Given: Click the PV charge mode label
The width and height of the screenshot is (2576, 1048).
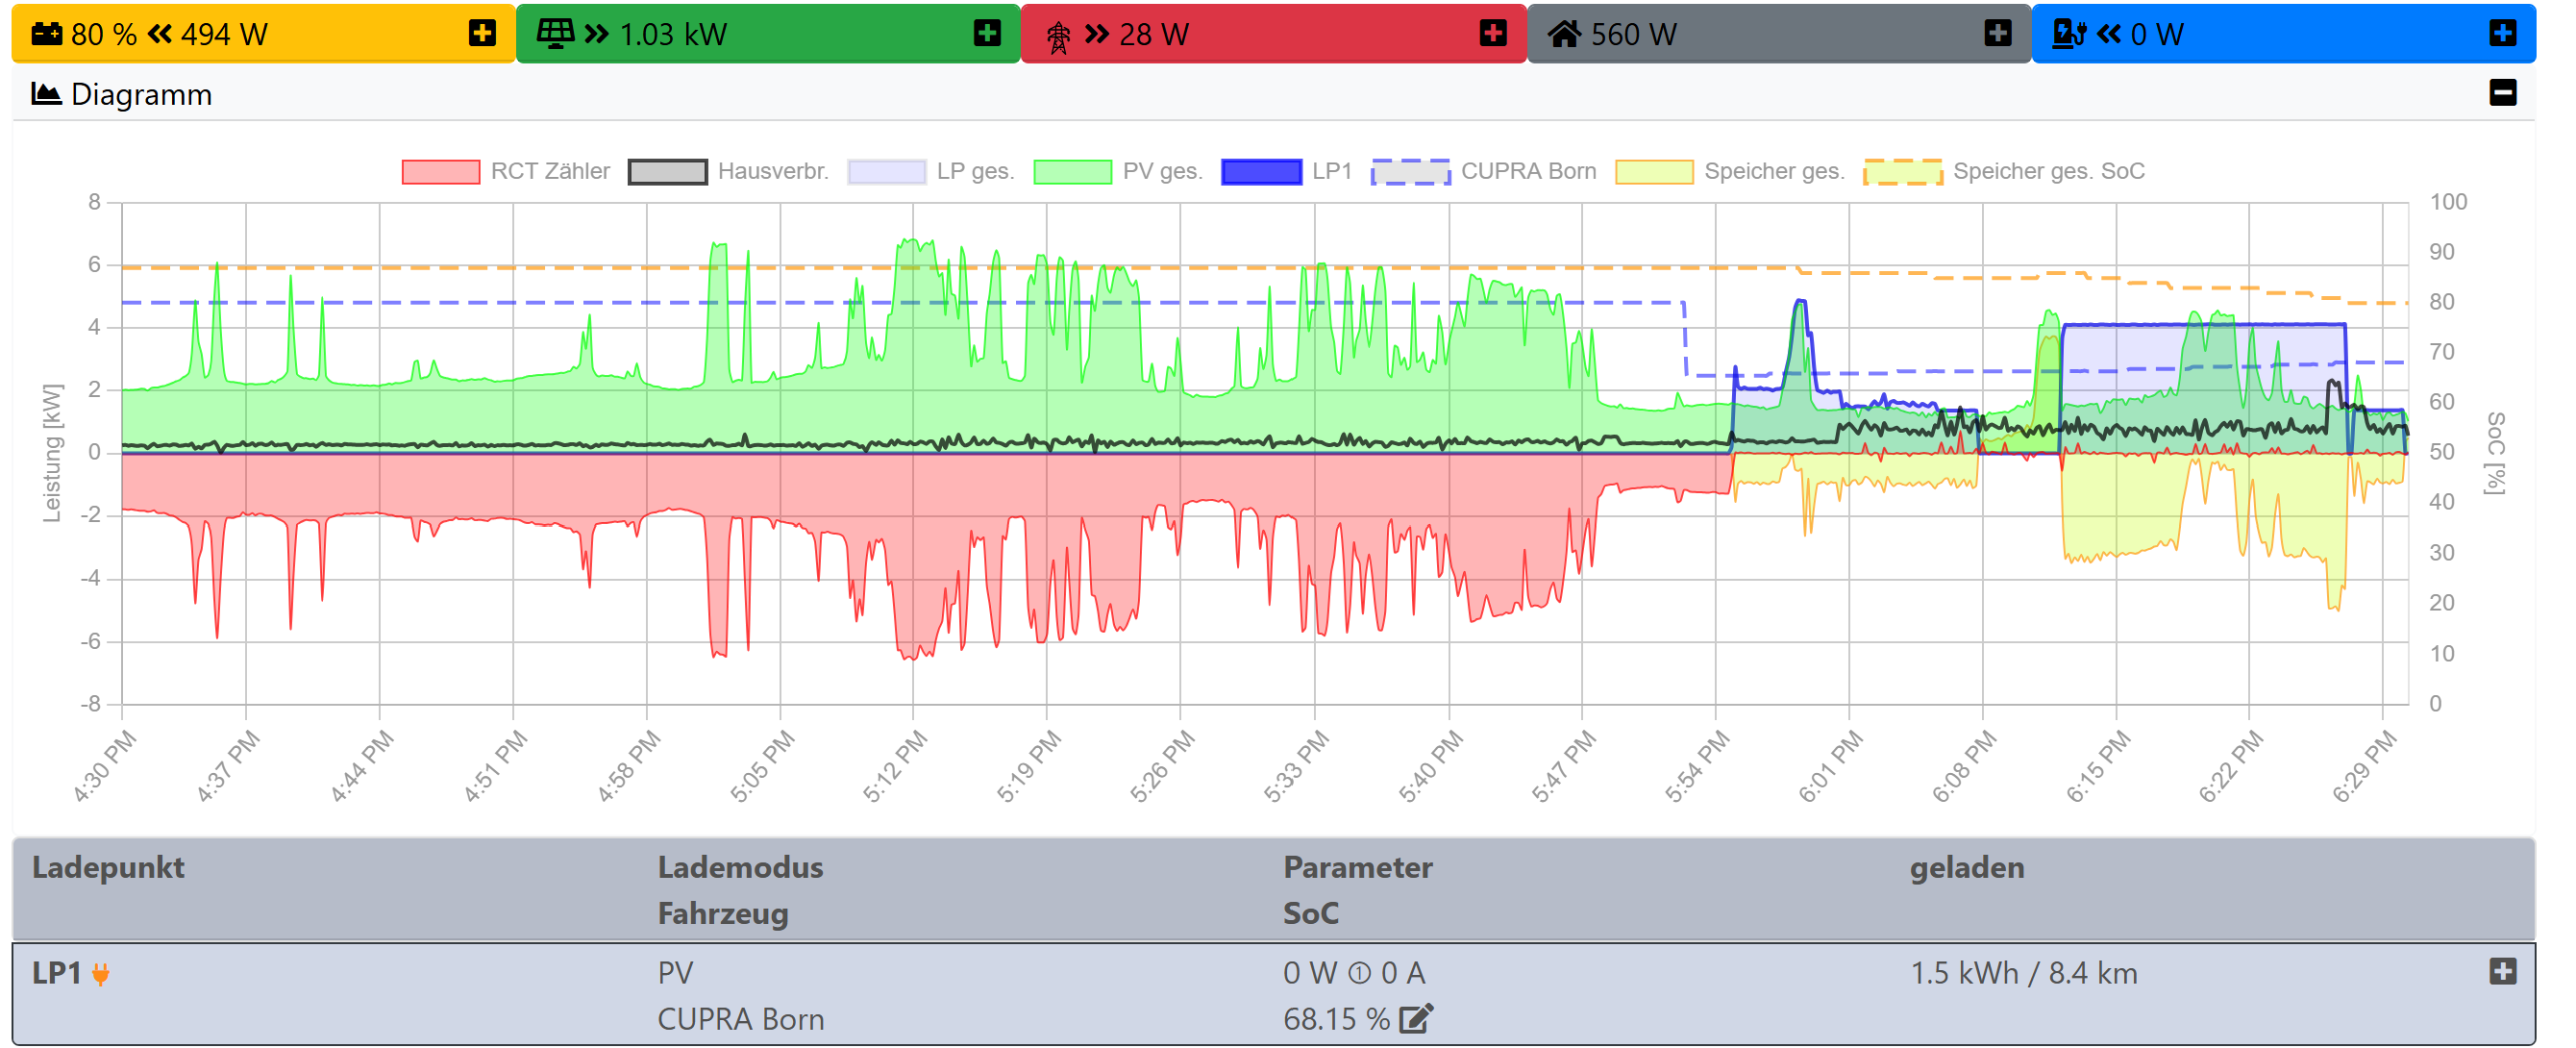Looking at the screenshot, I should coord(675,973).
